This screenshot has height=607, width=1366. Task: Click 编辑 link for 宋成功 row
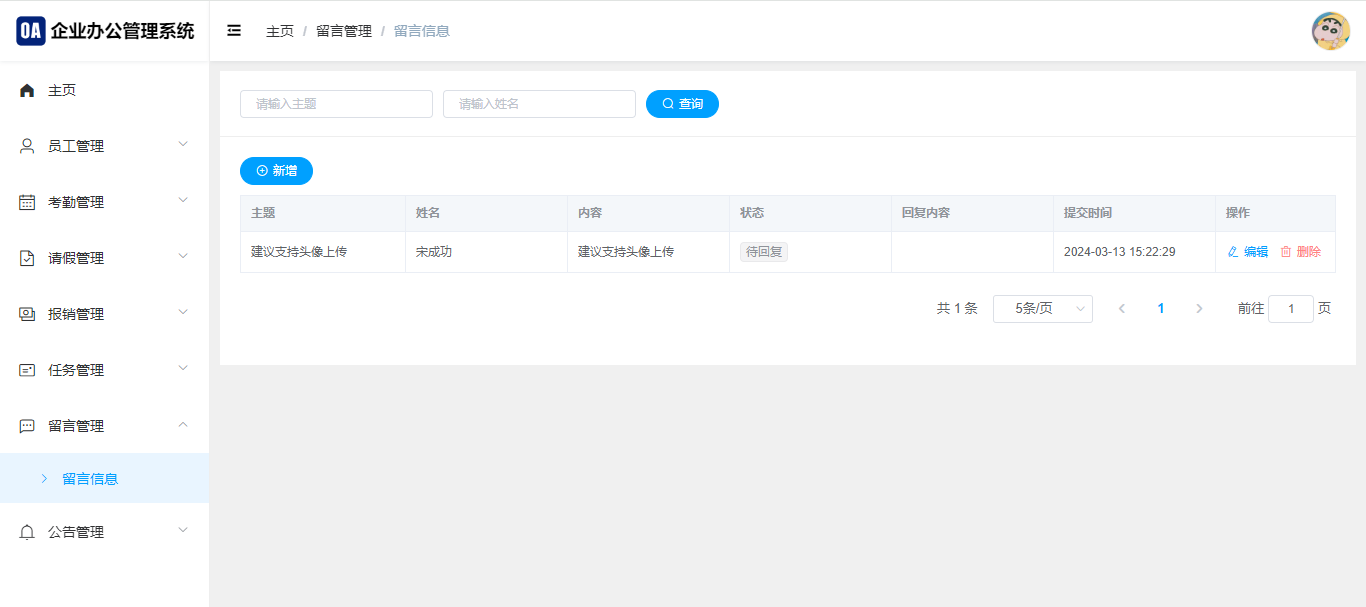[x=1248, y=252]
